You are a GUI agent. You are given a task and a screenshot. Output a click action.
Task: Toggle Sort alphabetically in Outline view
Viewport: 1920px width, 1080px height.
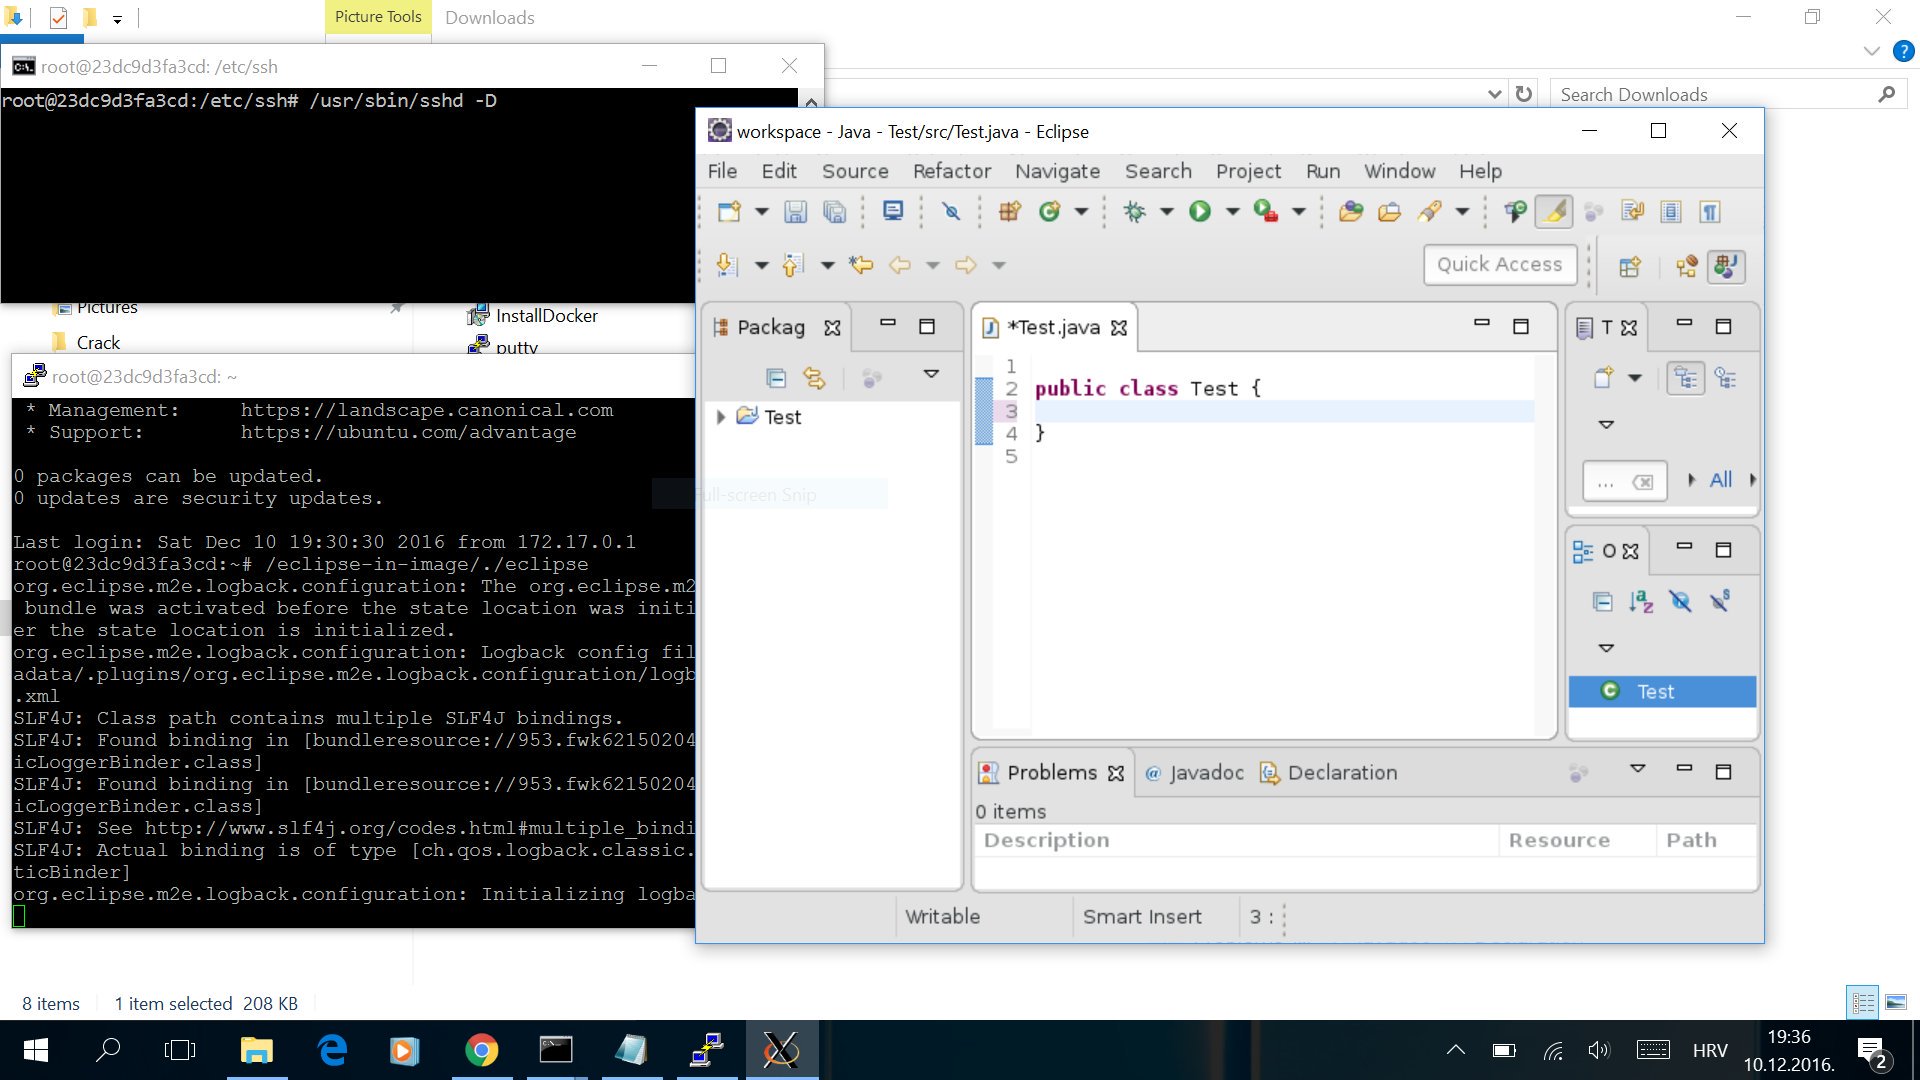pos(1641,601)
